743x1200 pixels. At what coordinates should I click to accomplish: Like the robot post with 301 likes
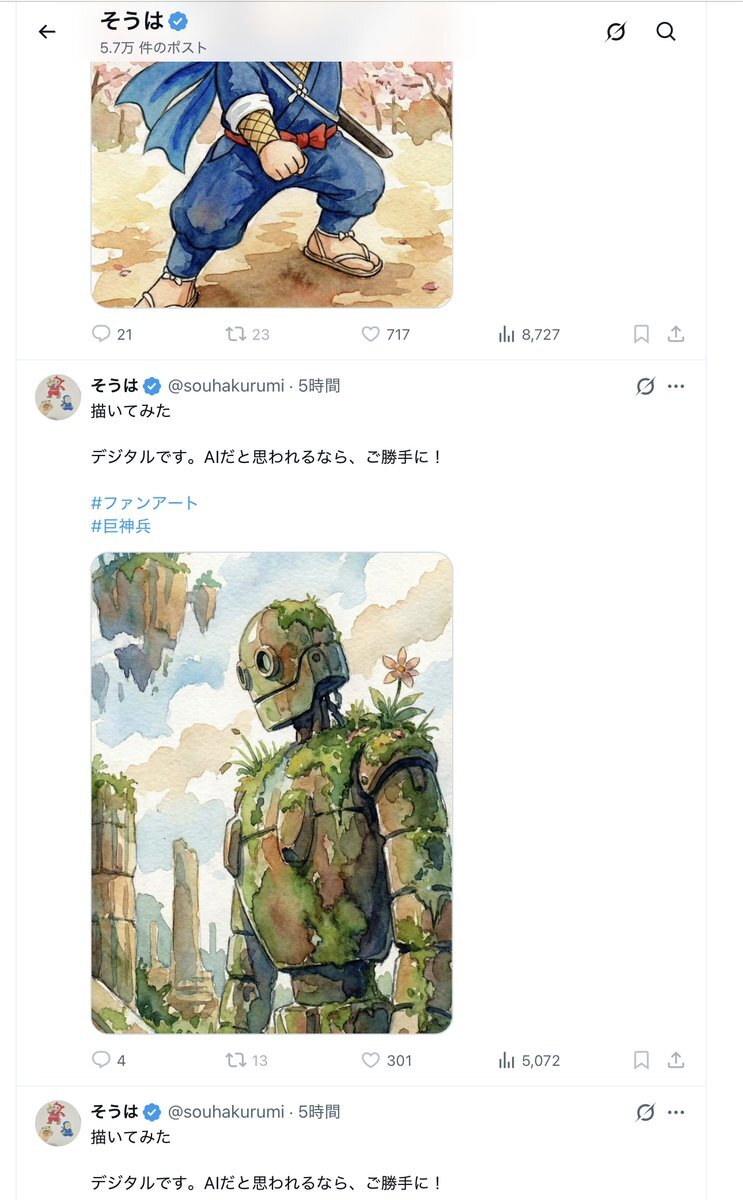[386, 1060]
